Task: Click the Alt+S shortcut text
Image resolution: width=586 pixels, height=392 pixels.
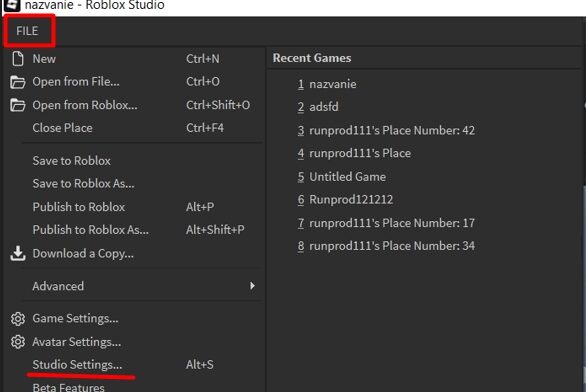Action: coord(200,365)
